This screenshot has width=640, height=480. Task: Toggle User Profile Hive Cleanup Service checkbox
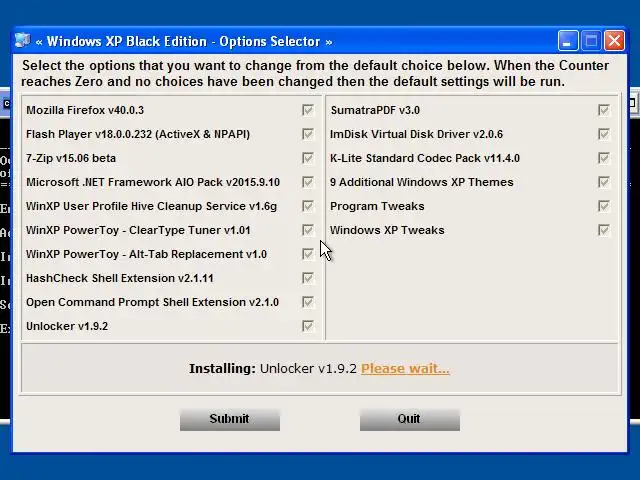click(x=308, y=206)
